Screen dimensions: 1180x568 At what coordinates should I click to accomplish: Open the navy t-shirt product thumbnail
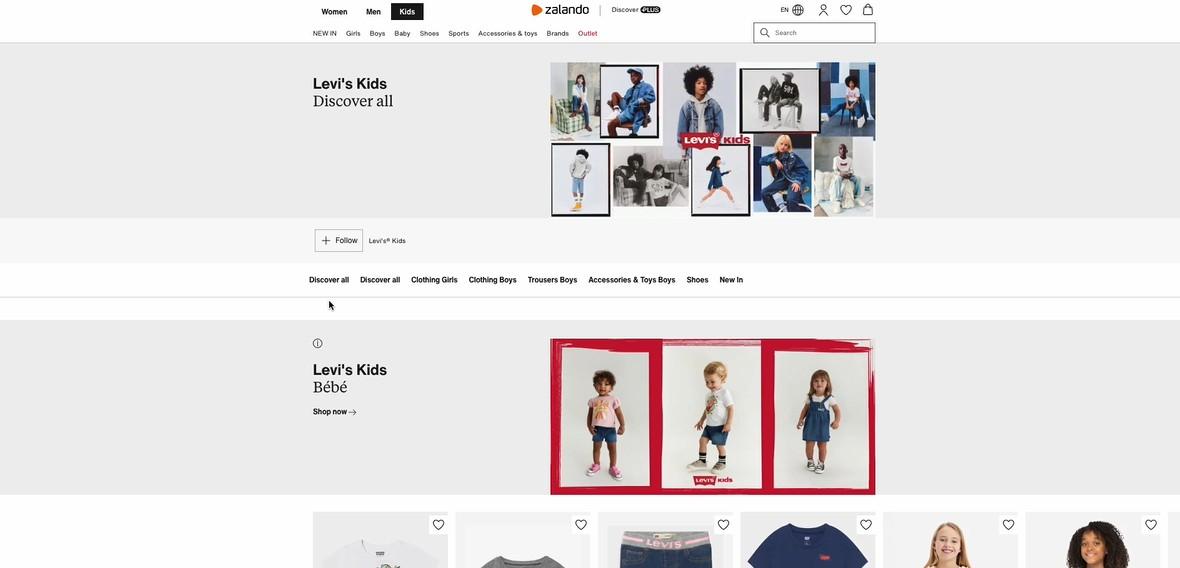(x=807, y=540)
